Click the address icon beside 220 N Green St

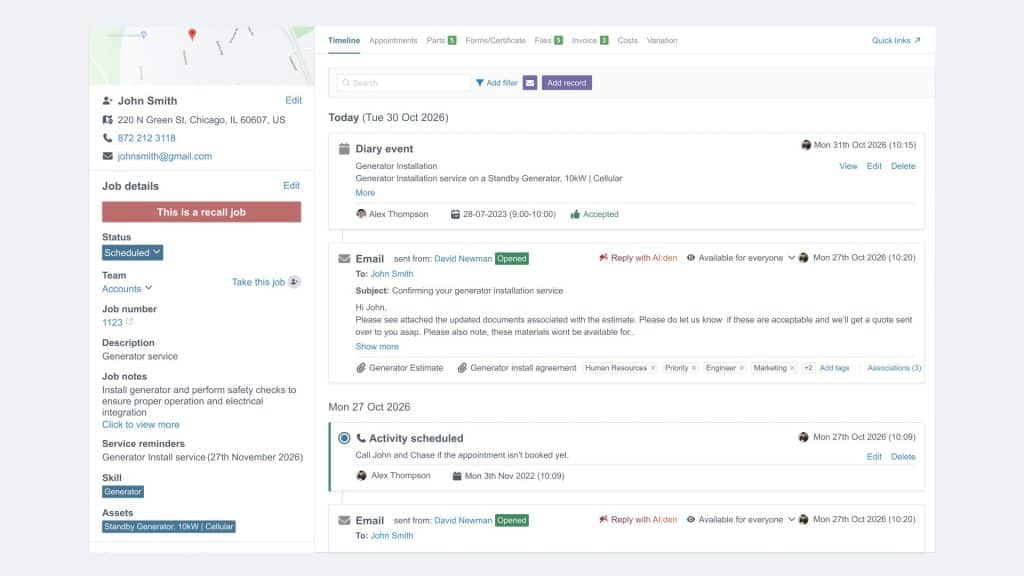(x=107, y=120)
